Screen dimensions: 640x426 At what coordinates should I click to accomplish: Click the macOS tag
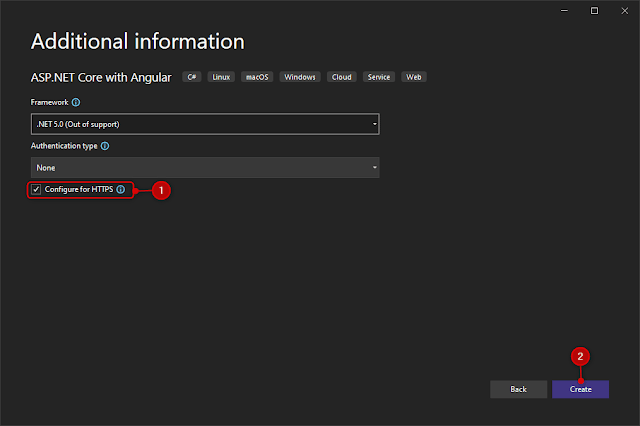[x=257, y=77]
